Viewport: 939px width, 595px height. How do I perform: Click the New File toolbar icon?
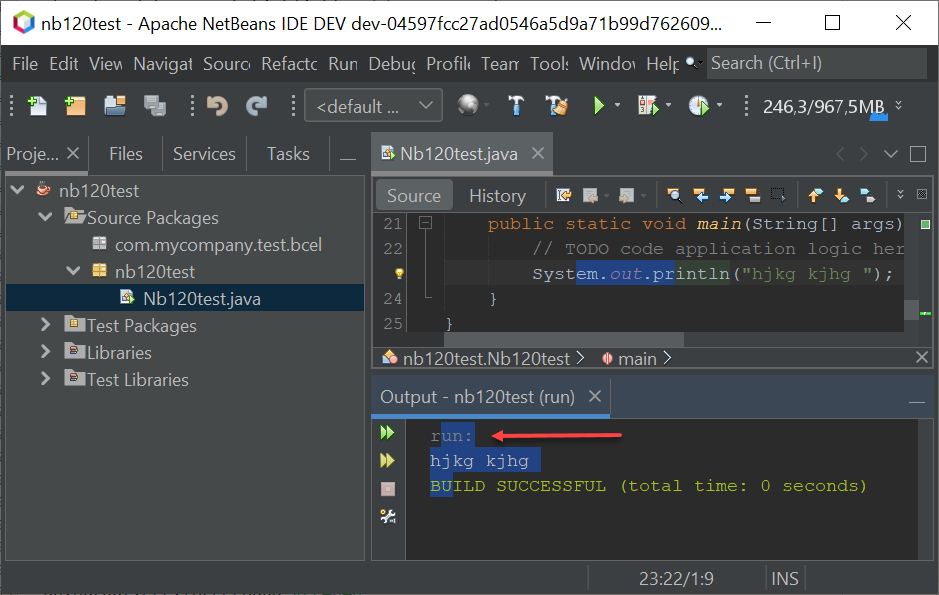(x=37, y=106)
